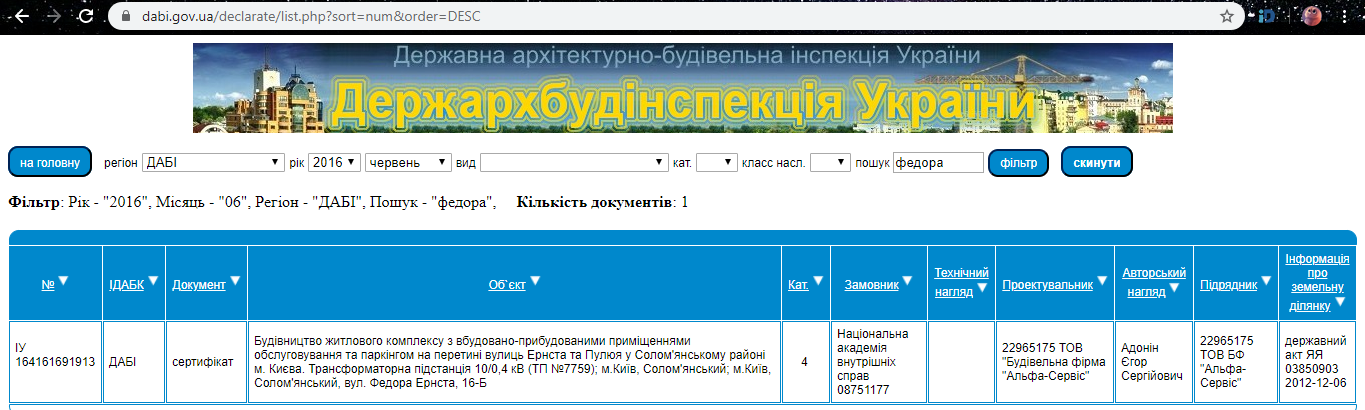Image resolution: width=1365 pixels, height=410 pixels.
Task: Click the padlock site info icon
Action: (x=125, y=17)
